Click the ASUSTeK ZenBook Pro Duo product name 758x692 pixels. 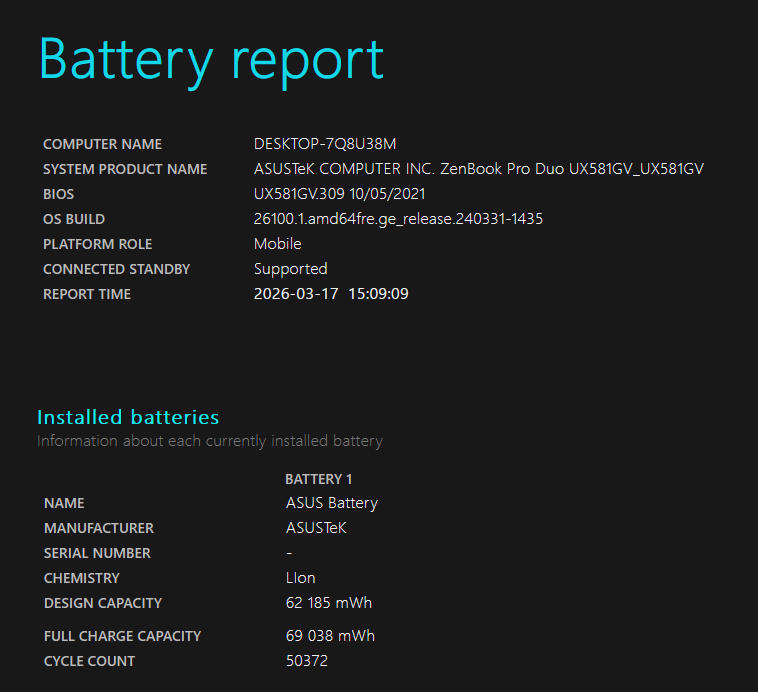coord(479,169)
